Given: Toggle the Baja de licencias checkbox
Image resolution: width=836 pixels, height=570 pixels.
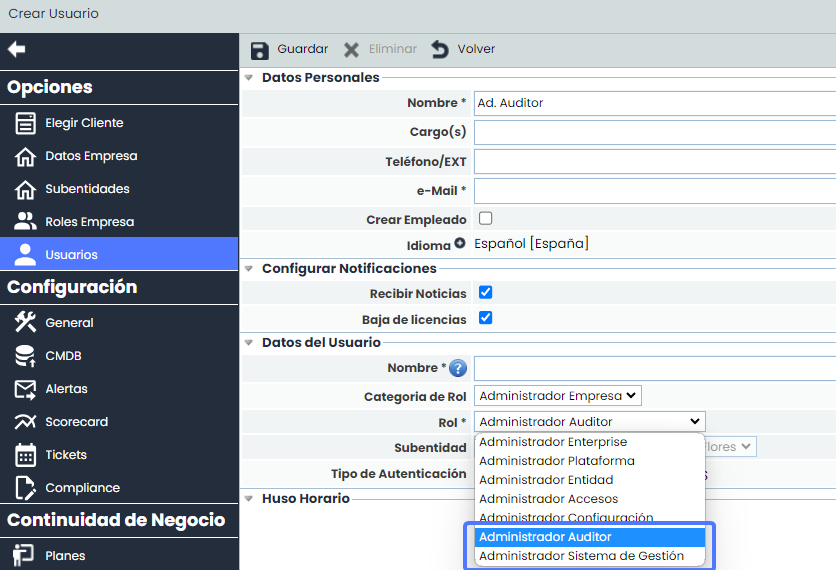Looking at the screenshot, I should pyautogui.click(x=486, y=318).
